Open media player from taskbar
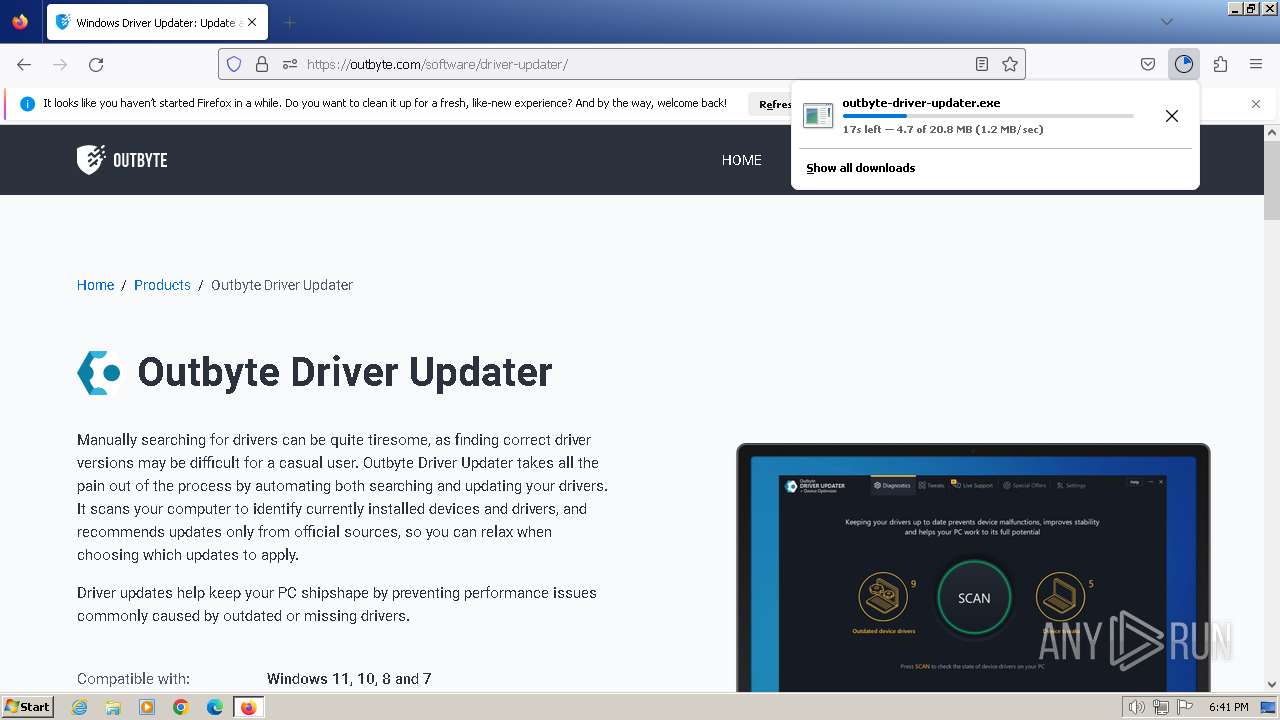The height and width of the screenshot is (720, 1280). point(147,707)
